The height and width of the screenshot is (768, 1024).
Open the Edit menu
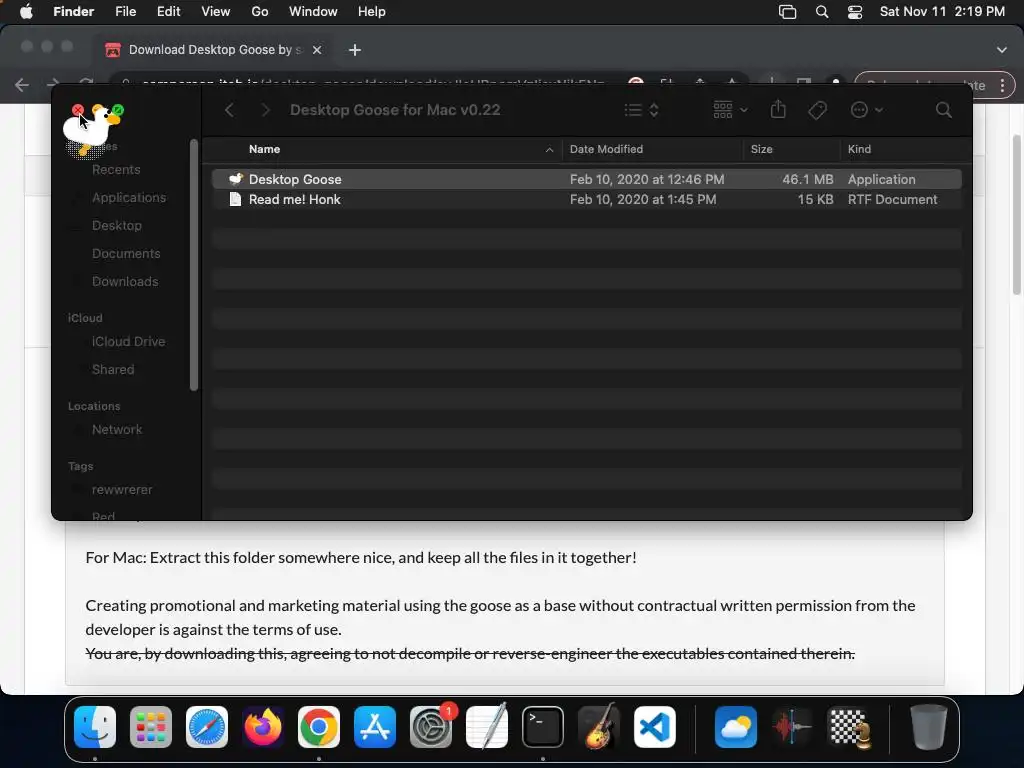pos(168,12)
